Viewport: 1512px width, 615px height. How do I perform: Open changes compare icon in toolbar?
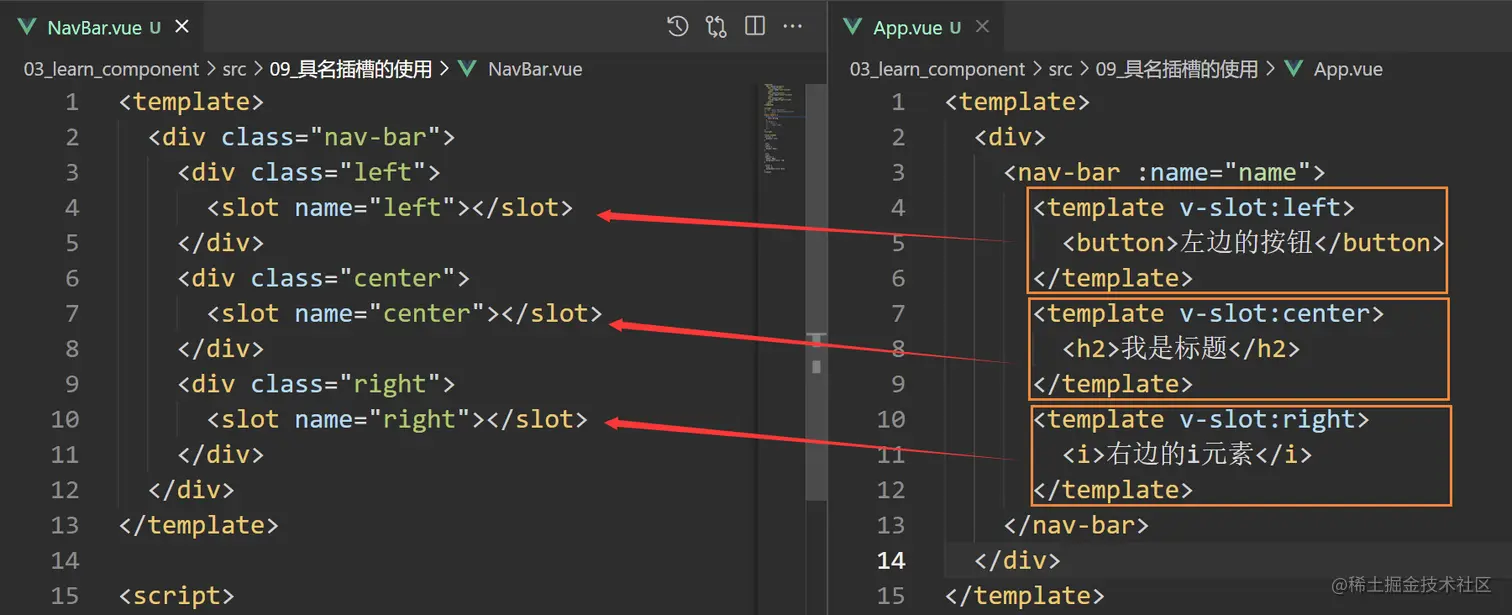click(716, 27)
